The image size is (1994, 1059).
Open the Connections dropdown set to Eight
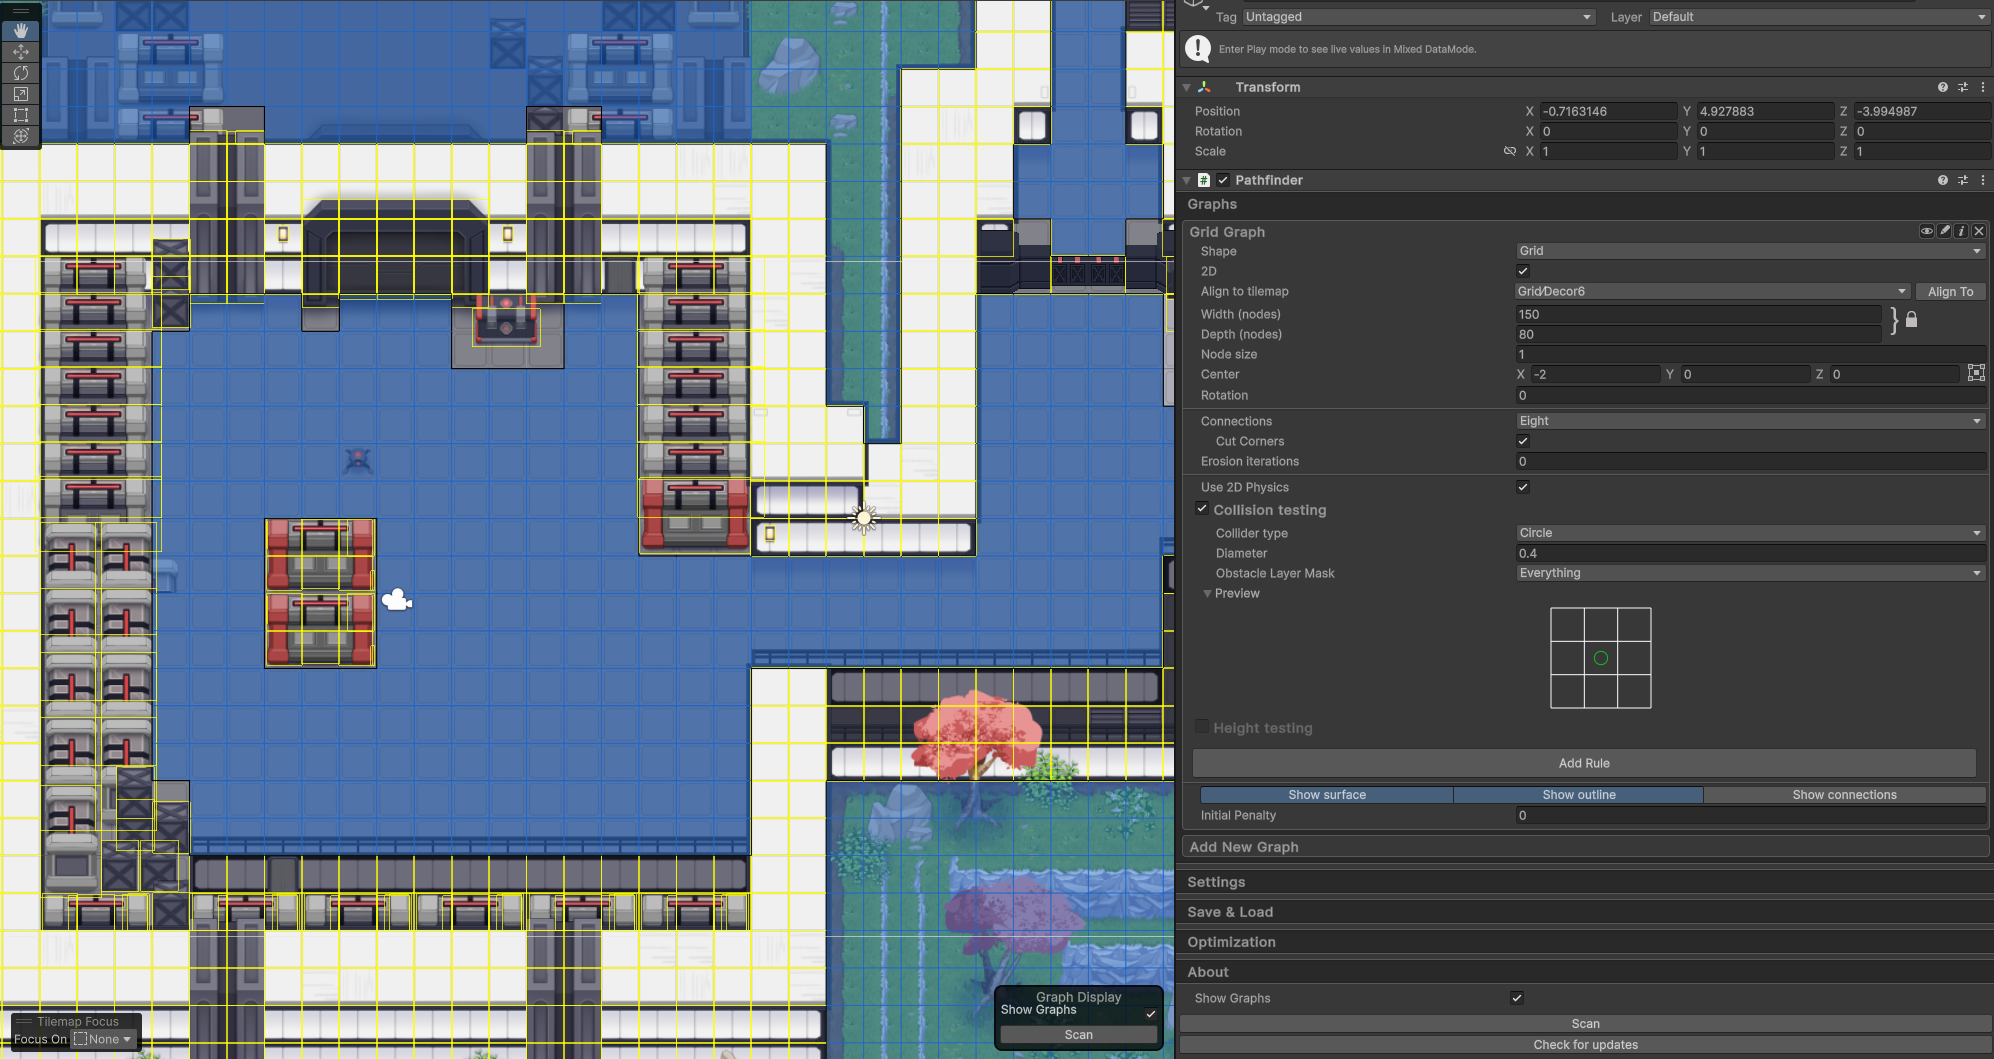point(1749,421)
